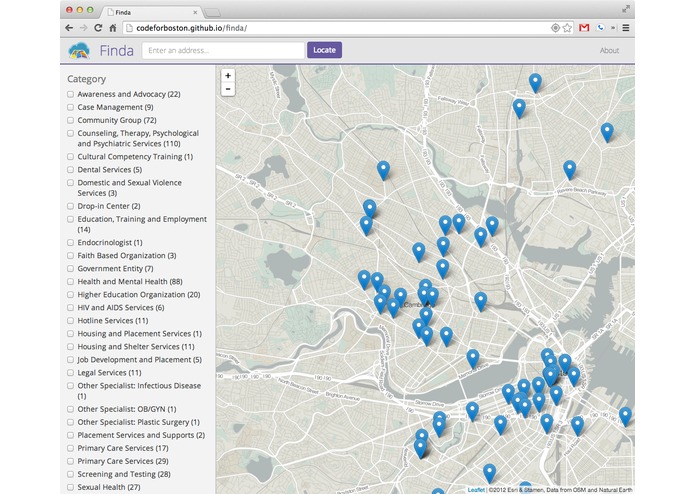
Task: Go to the browser home page icon
Action: pyautogui.click(x=113, y=28)
